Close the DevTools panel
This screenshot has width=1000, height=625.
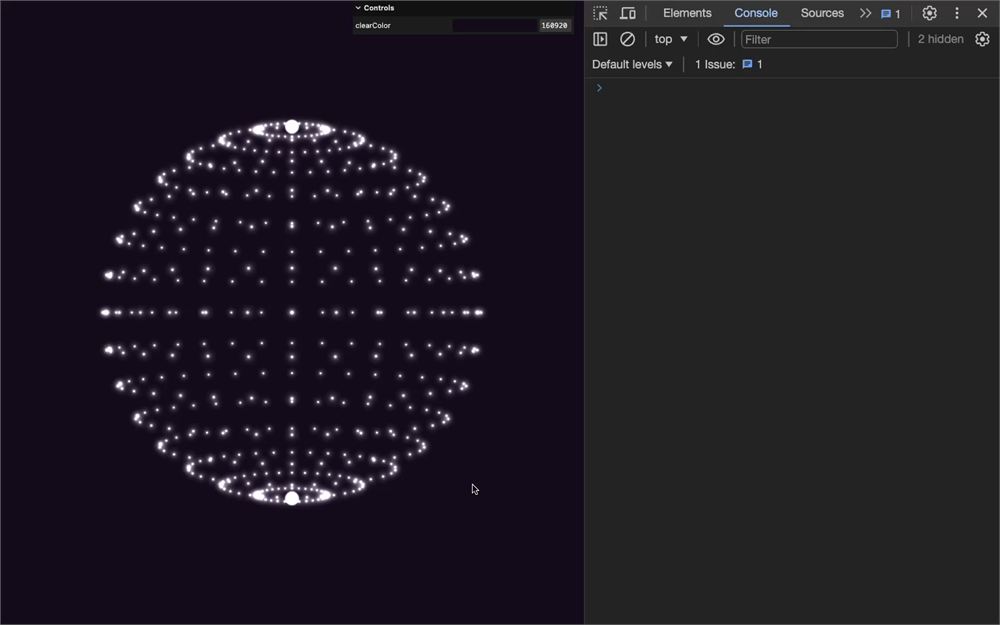[x=982, y=13]
